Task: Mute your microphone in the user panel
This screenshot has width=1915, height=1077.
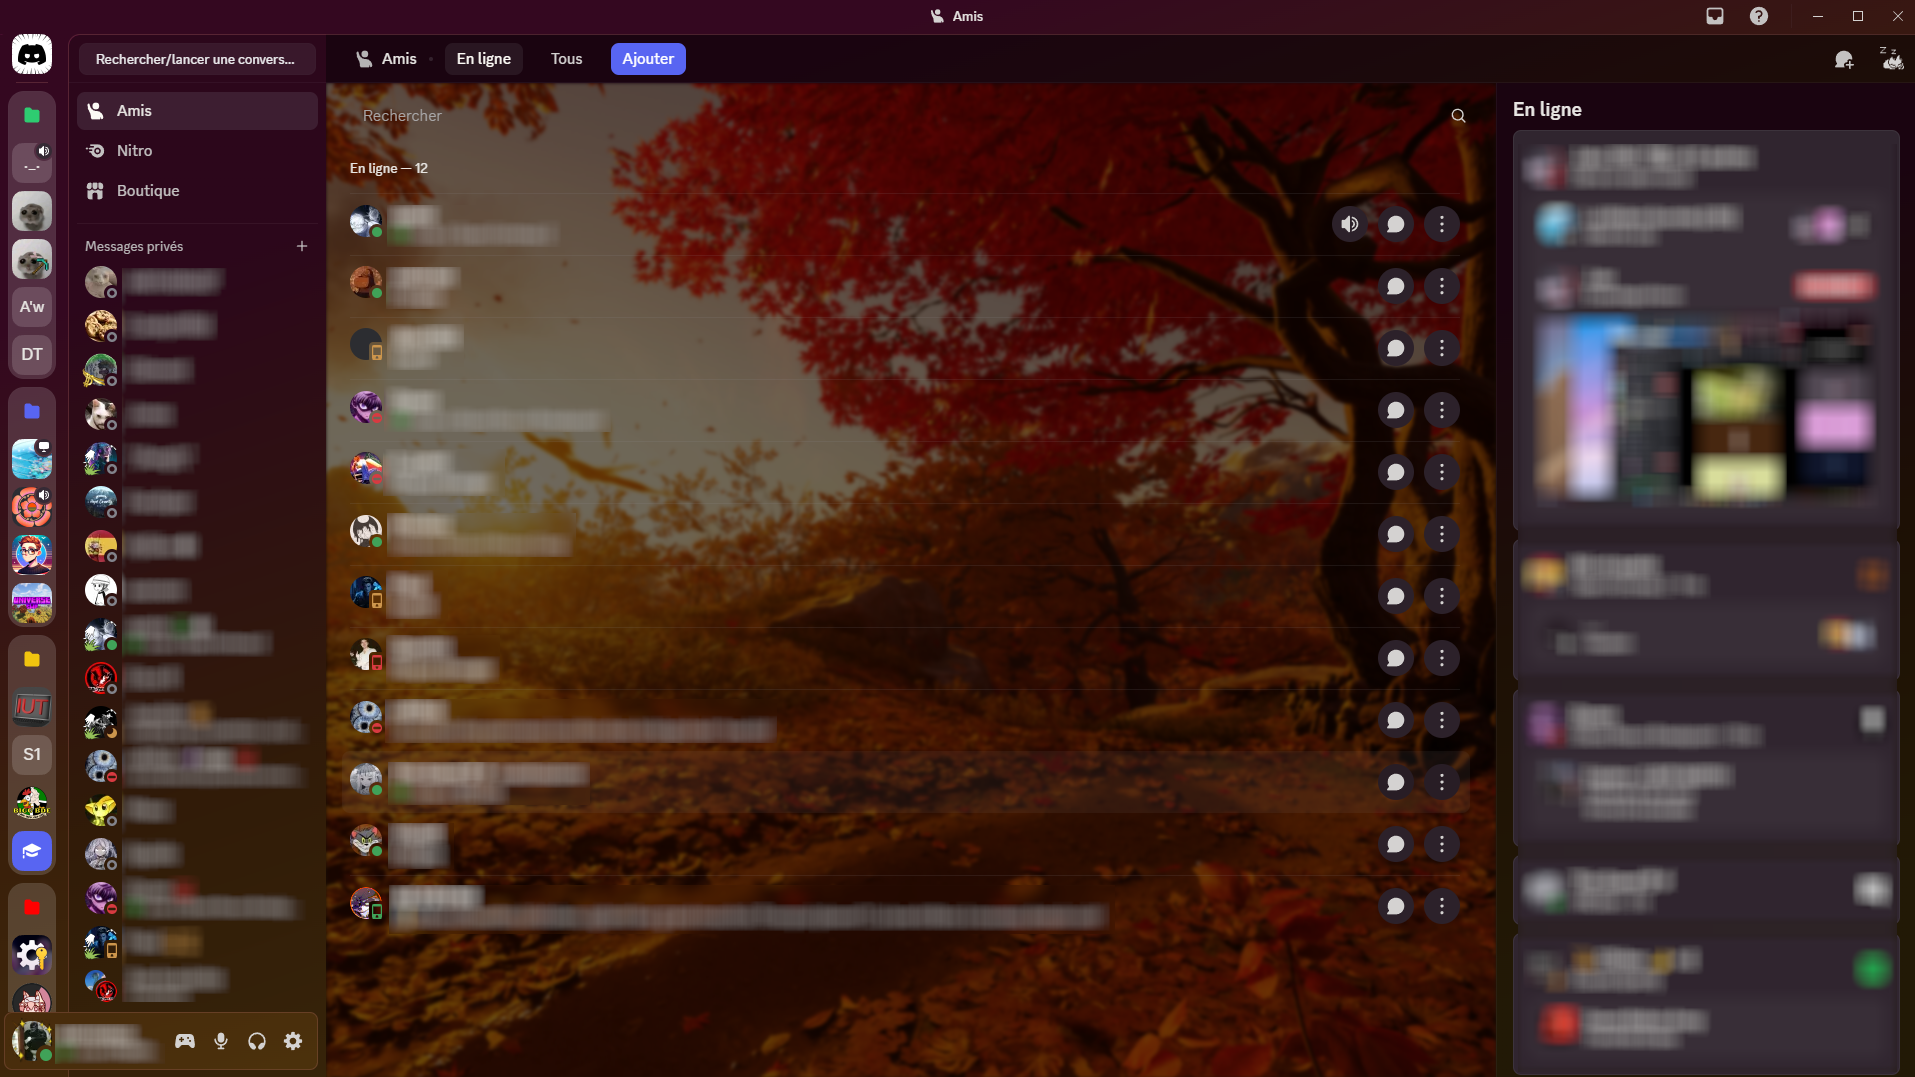Action: point(221,1040)
